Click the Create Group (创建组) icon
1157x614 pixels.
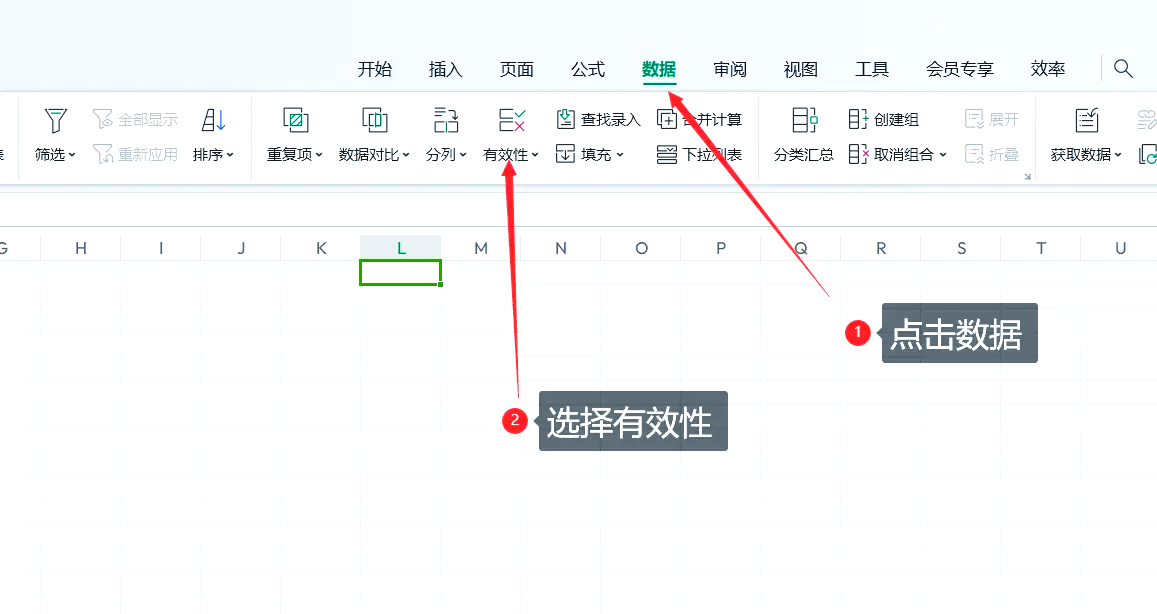[x=858, y=119]
